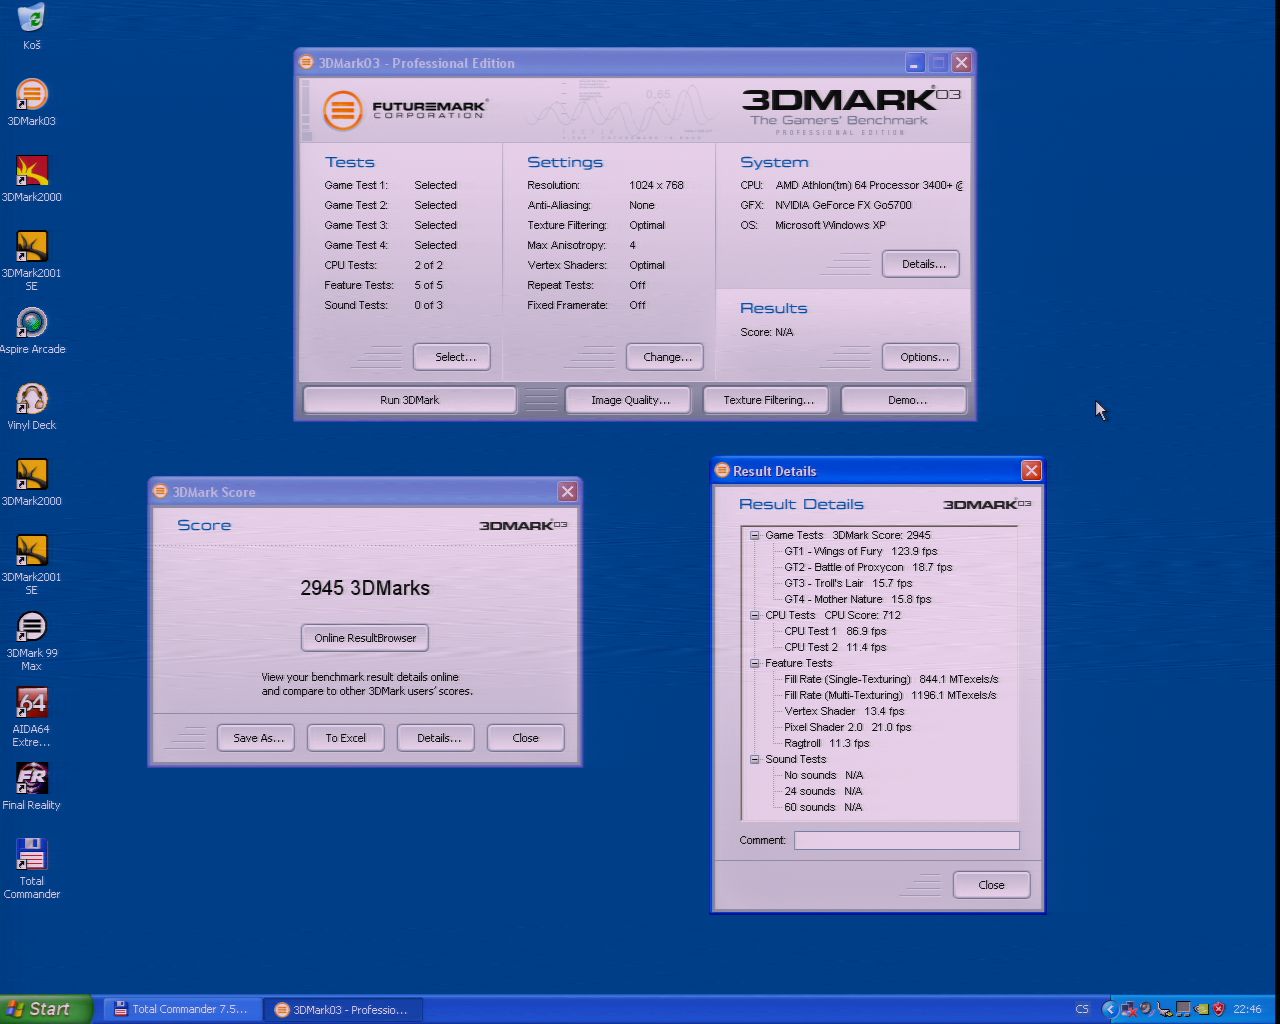The width and height of the screenshot is (1280, 1024).
Task: Click the NVIDIA GeForce FX Go5700 text
Action: coord(843,205)
